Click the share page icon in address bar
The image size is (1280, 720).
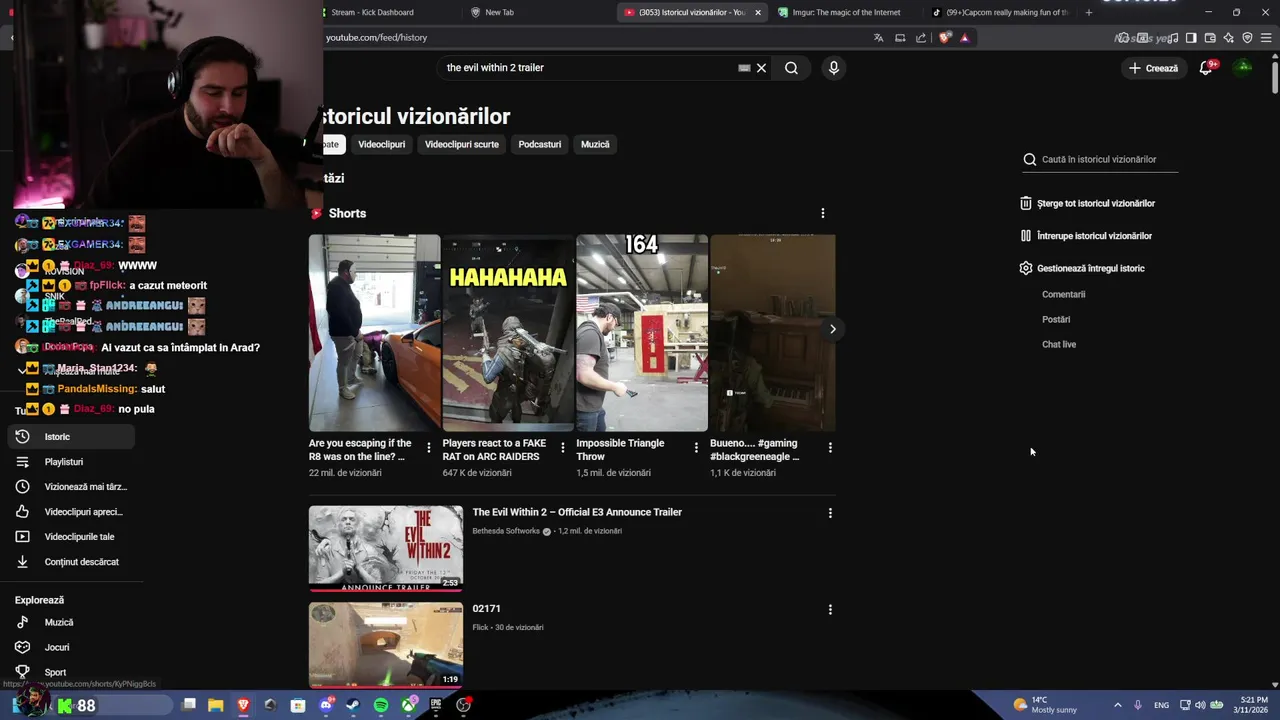tap(921, 38)
